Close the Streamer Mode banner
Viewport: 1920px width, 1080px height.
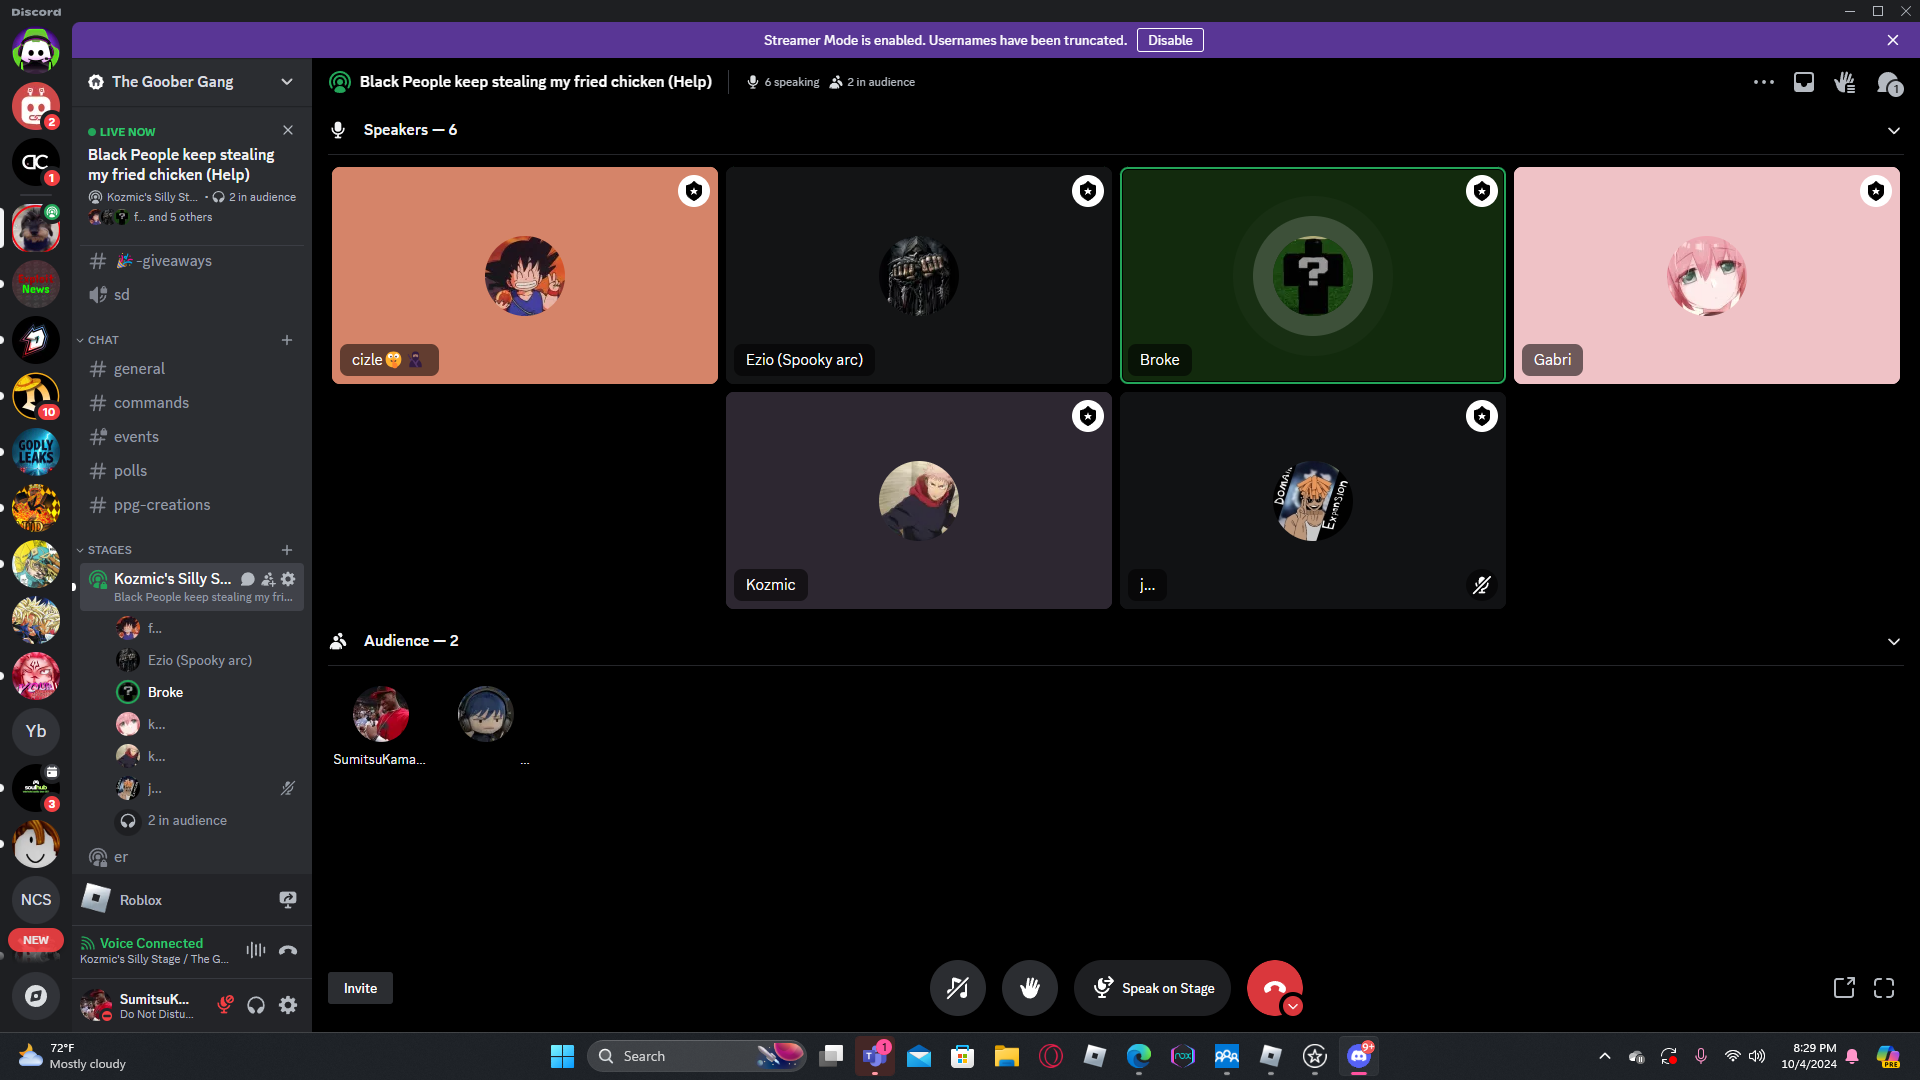pyautogui.click(x=1893, y=40)
